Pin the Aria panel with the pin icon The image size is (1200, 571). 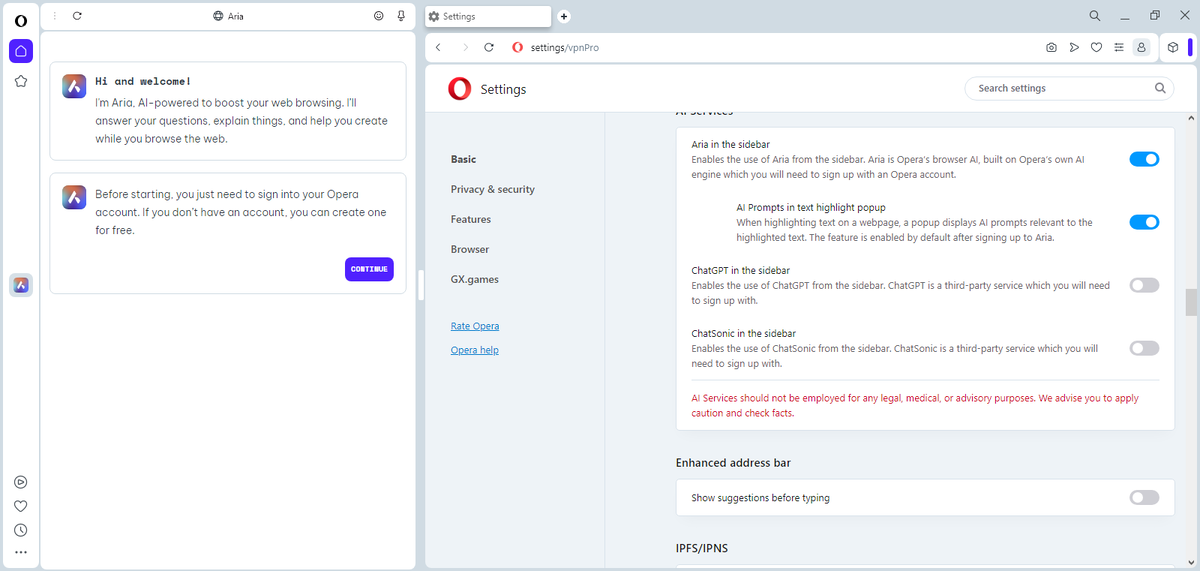[401, 16]
